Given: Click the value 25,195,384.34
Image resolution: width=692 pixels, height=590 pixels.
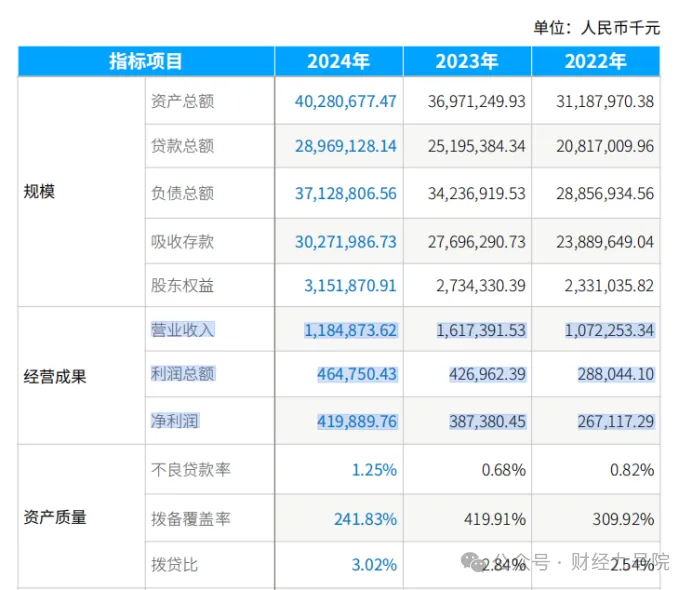Looking at the screenshot, I should pos(477,146).
